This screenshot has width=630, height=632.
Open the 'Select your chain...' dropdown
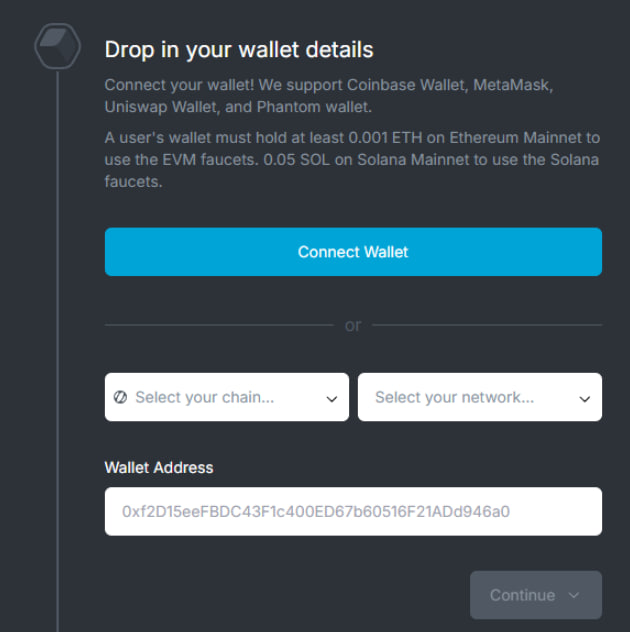(227, 397)
